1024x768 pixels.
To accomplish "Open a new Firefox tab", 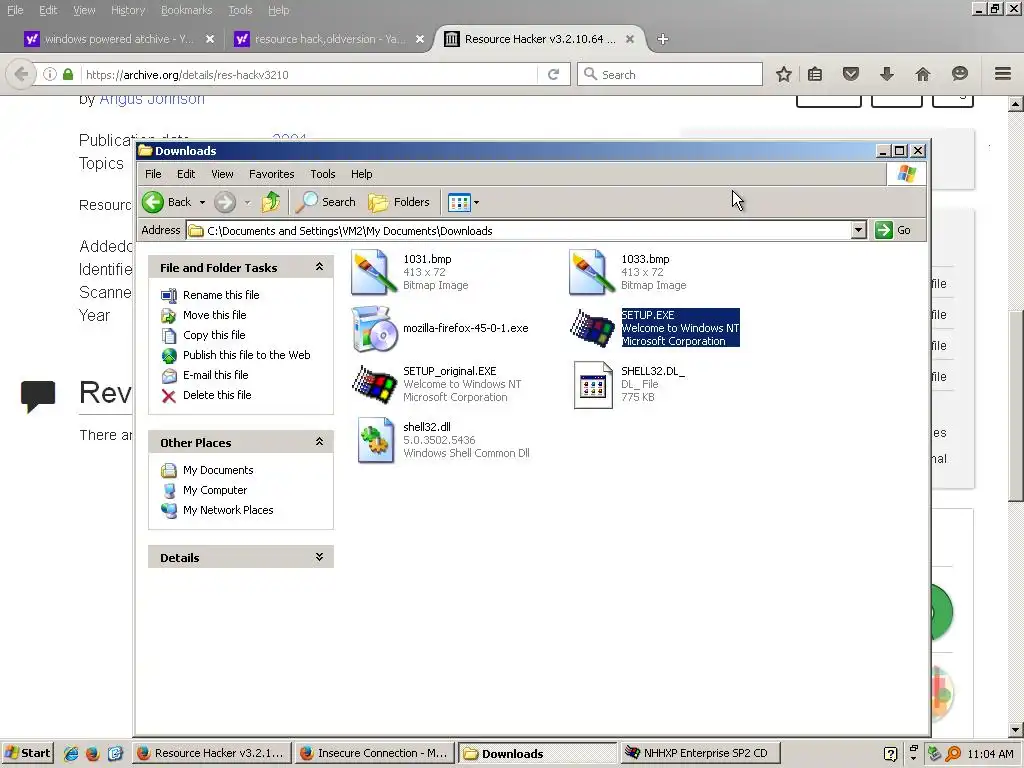I will [663, 39].
